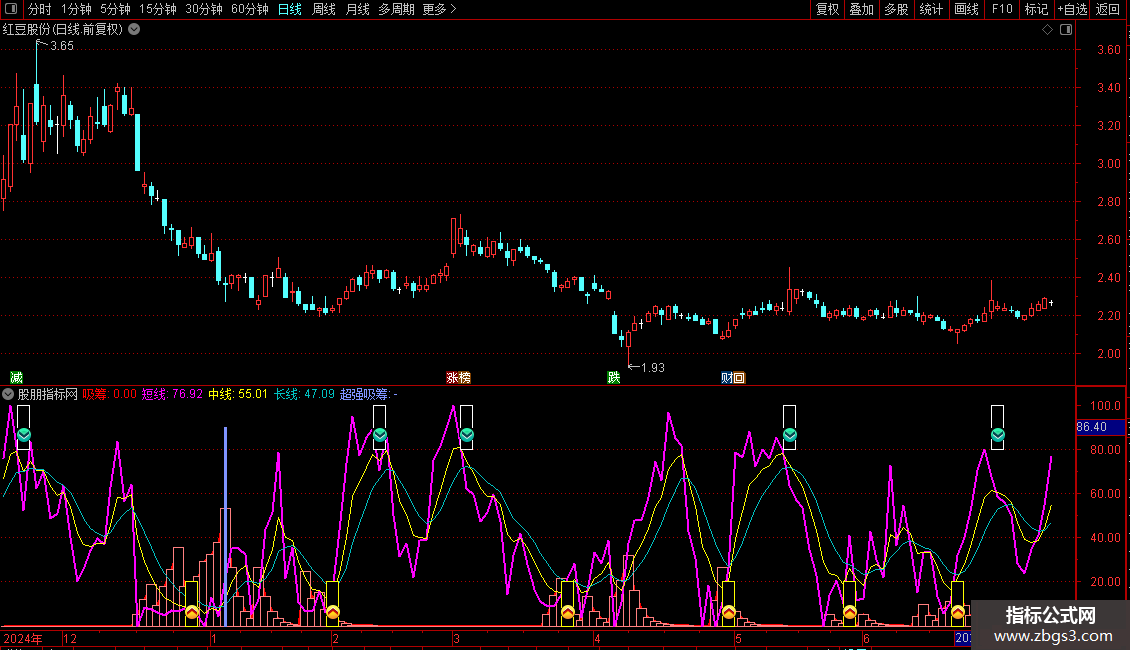
Task: Select the 15分钟 period tab
Action: pos(157,9)
